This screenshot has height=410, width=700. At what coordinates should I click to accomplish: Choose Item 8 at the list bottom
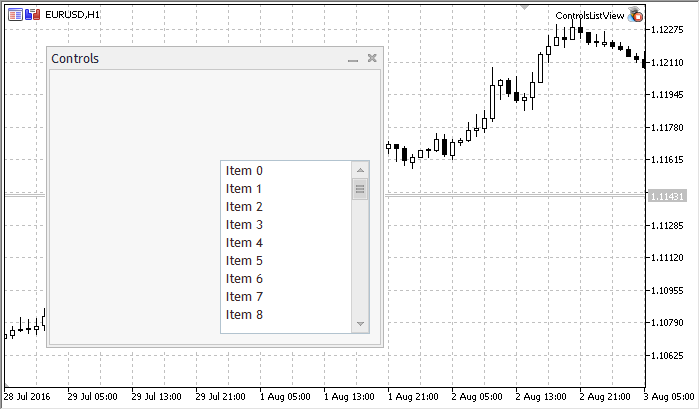(x=244, y=315)
